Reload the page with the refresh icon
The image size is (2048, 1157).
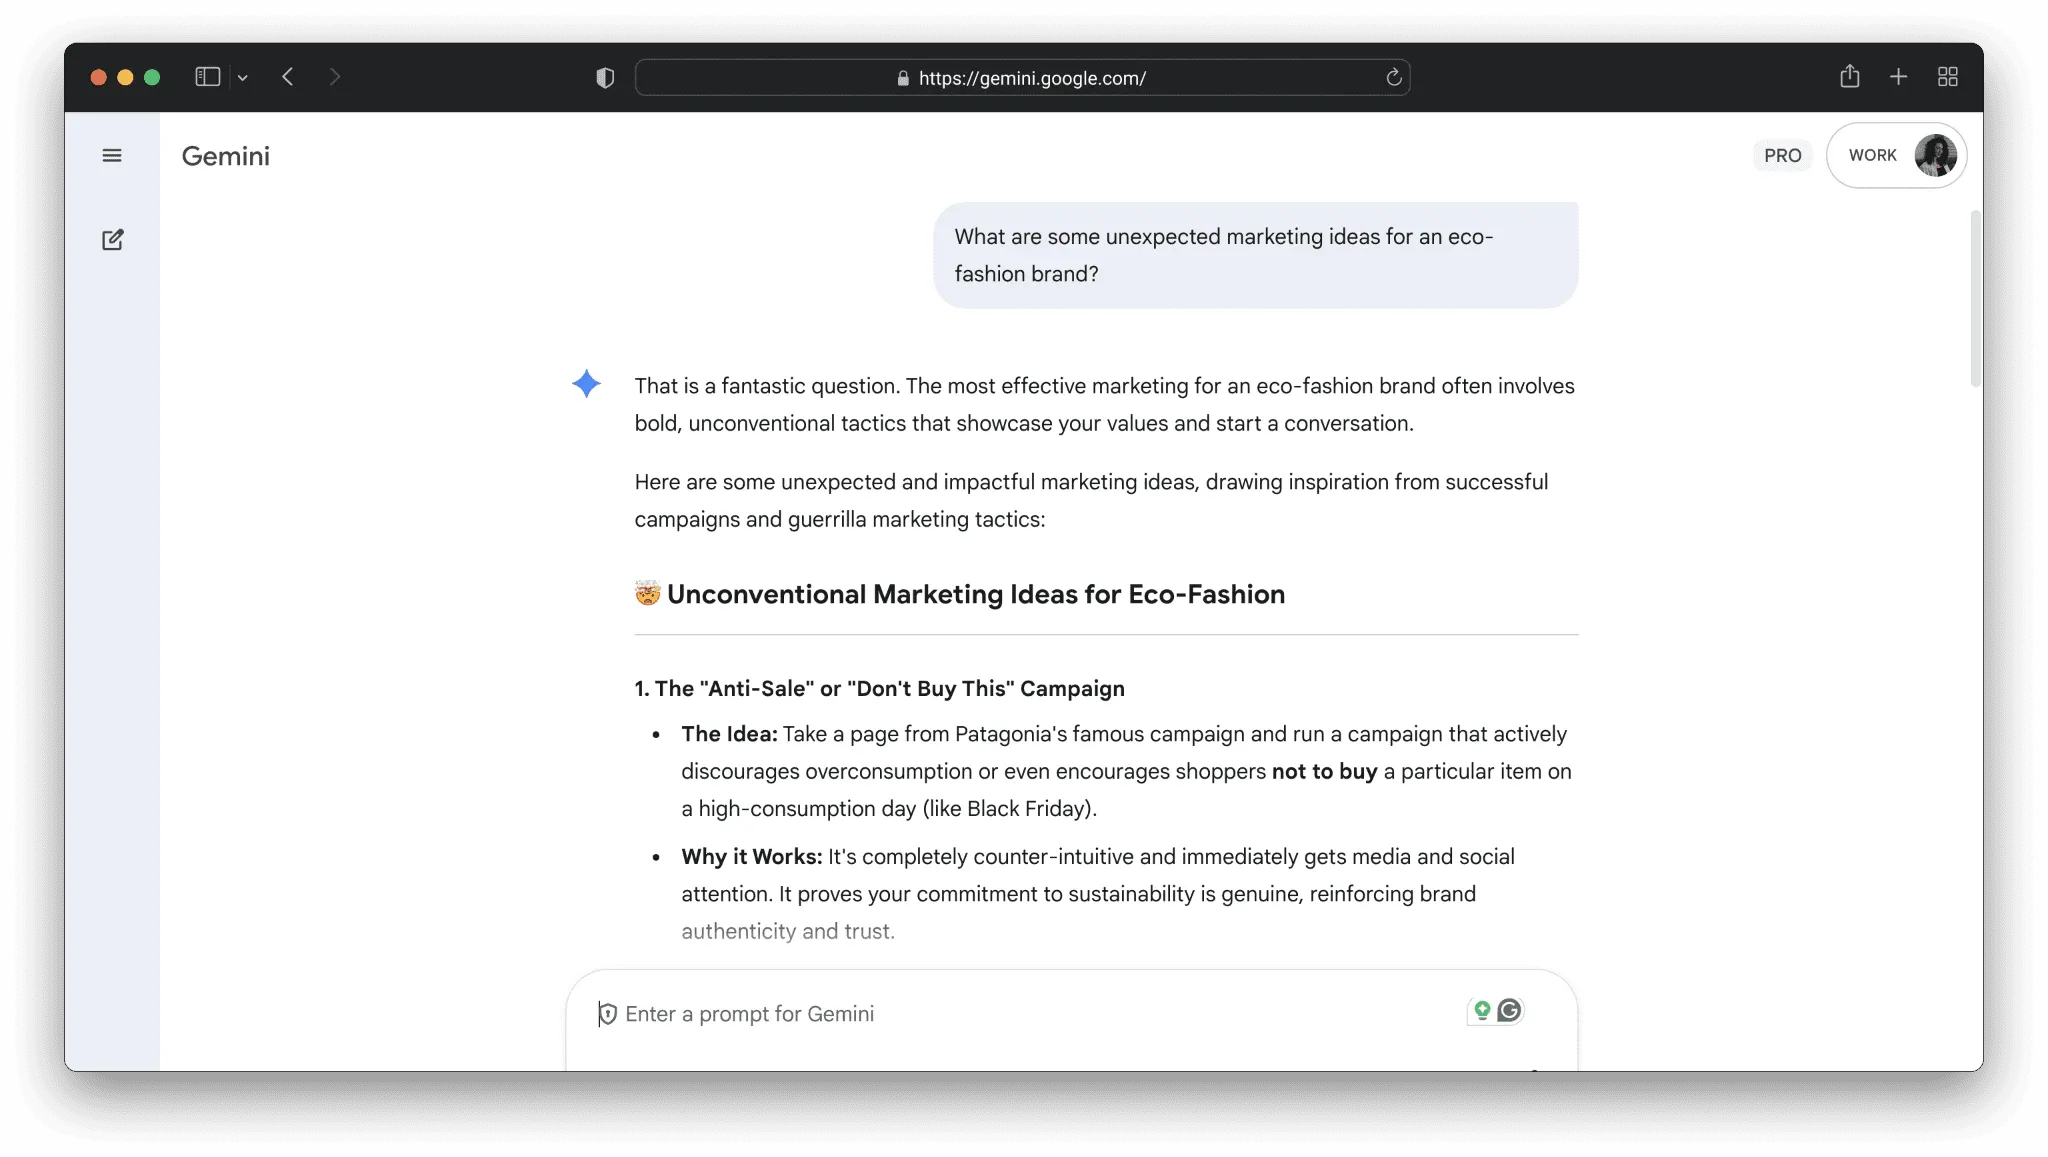(1393, 78)
